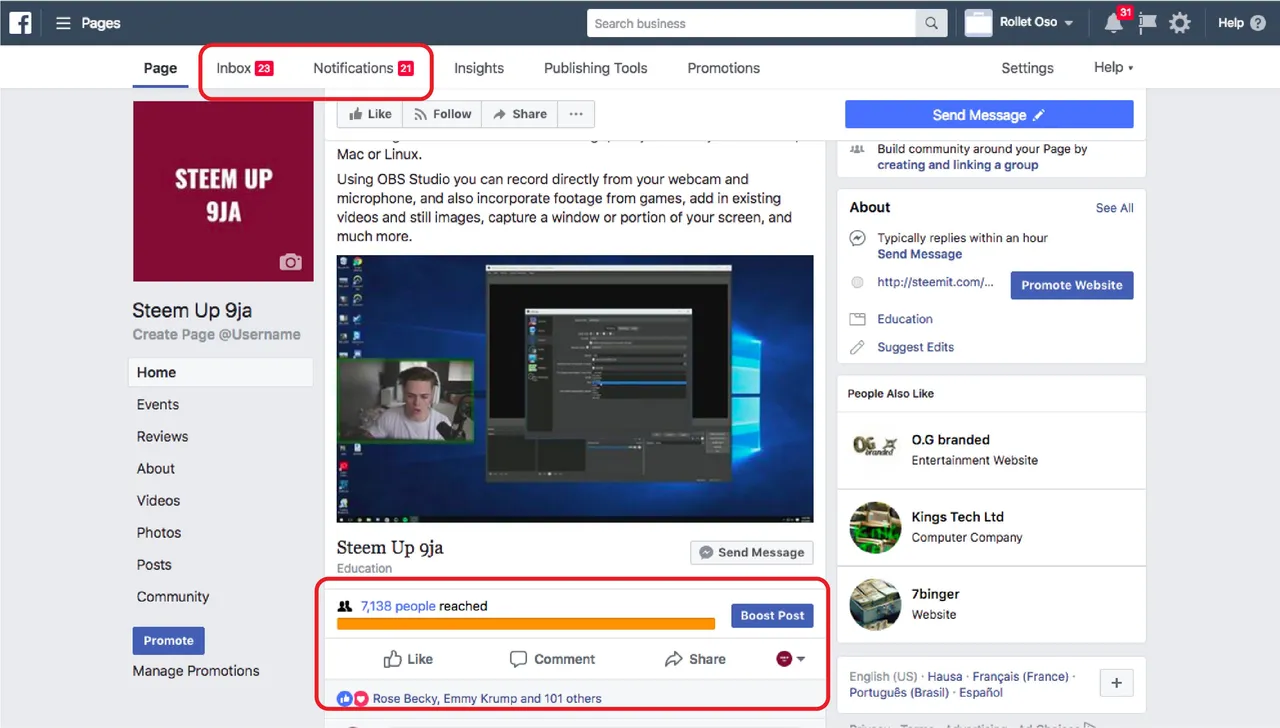
Task: Click the Search business input field
Action: pyautogui.click(x=751, y=23)
